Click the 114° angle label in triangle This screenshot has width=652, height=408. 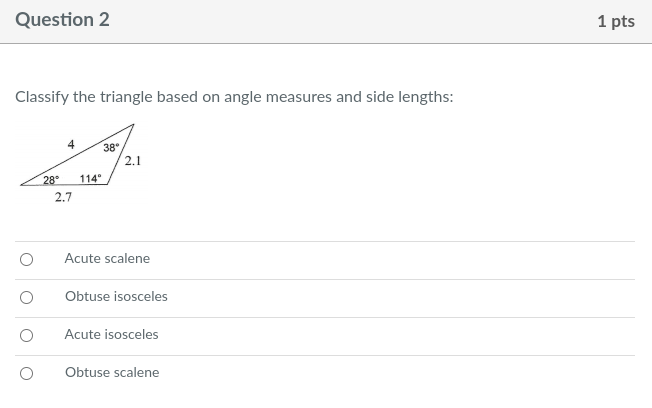pyautogui.click(x=90, y=179)
